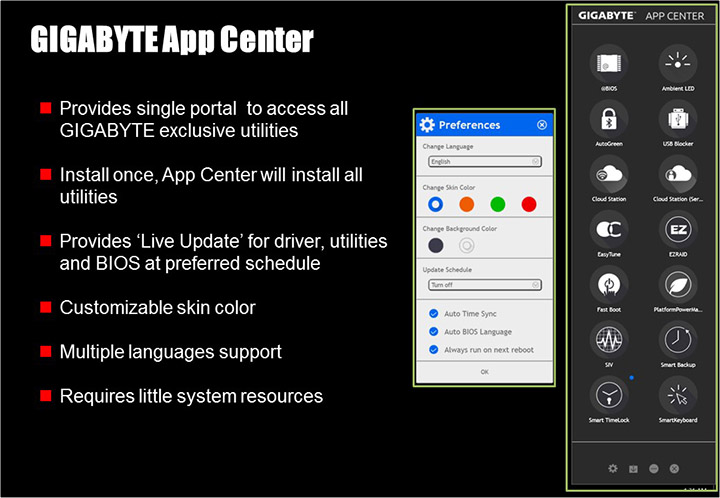720x498 pixels.
Task: Click the APP CENTER title text
Action: coord(675,16)
